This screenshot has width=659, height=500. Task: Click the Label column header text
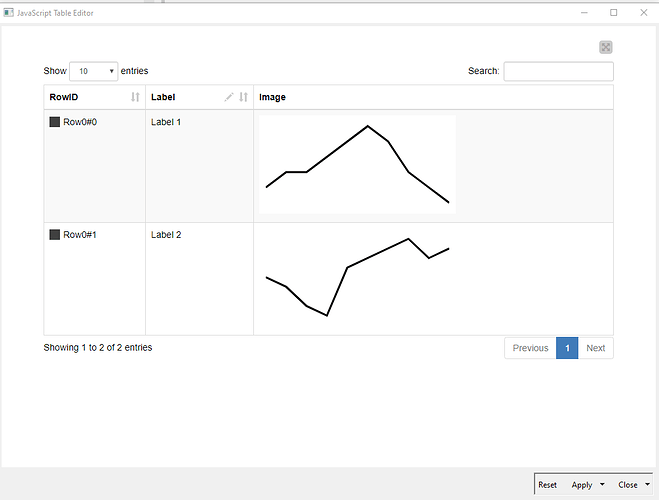[x=163, y=97]
